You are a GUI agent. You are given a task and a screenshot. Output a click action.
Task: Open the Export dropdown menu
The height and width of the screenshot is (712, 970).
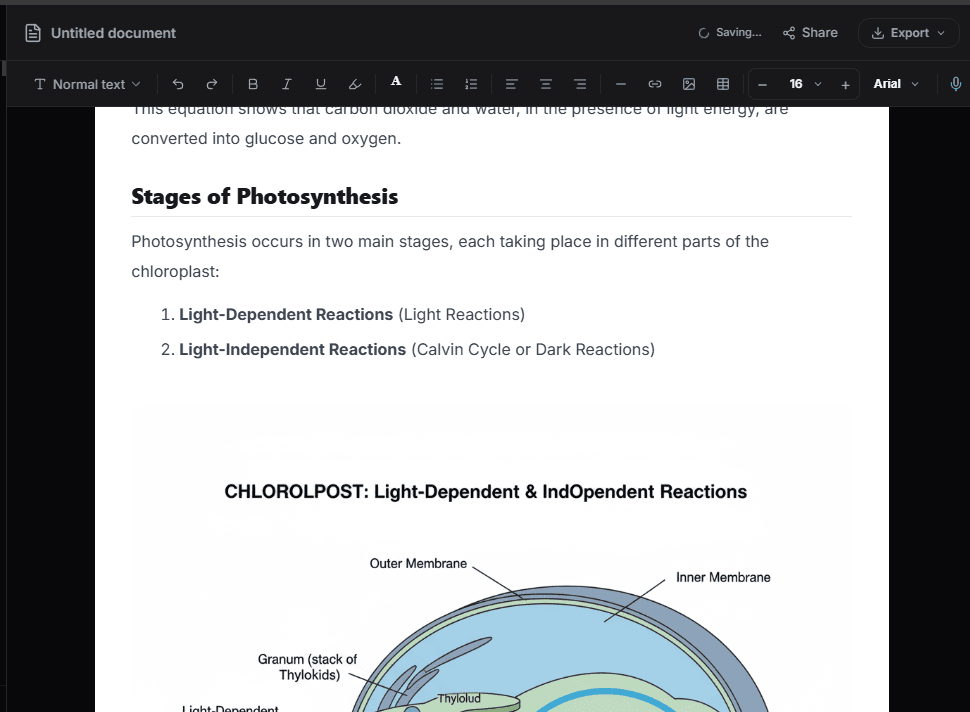(908, 33)
